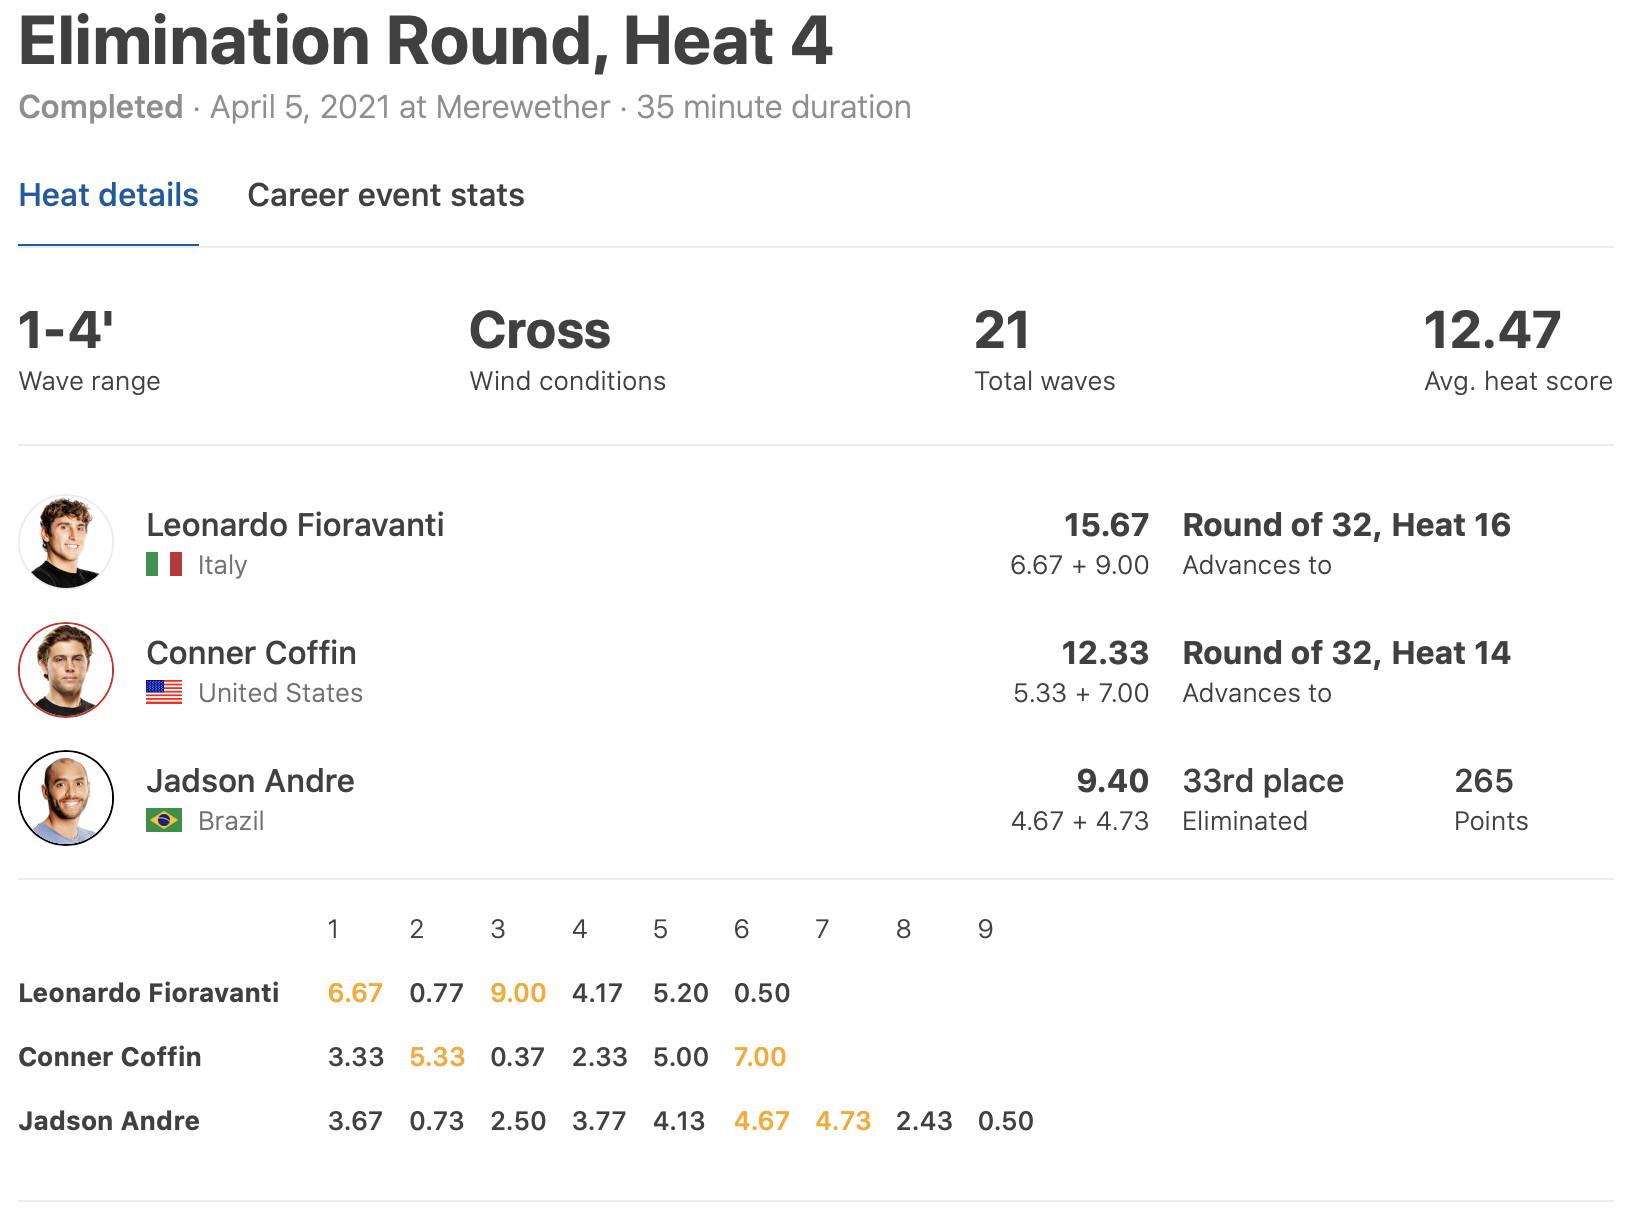Click Fioravanti's 15.67 heat total
The width and height of the screenshot is (1634, 1216).
tap(1106, 525)
